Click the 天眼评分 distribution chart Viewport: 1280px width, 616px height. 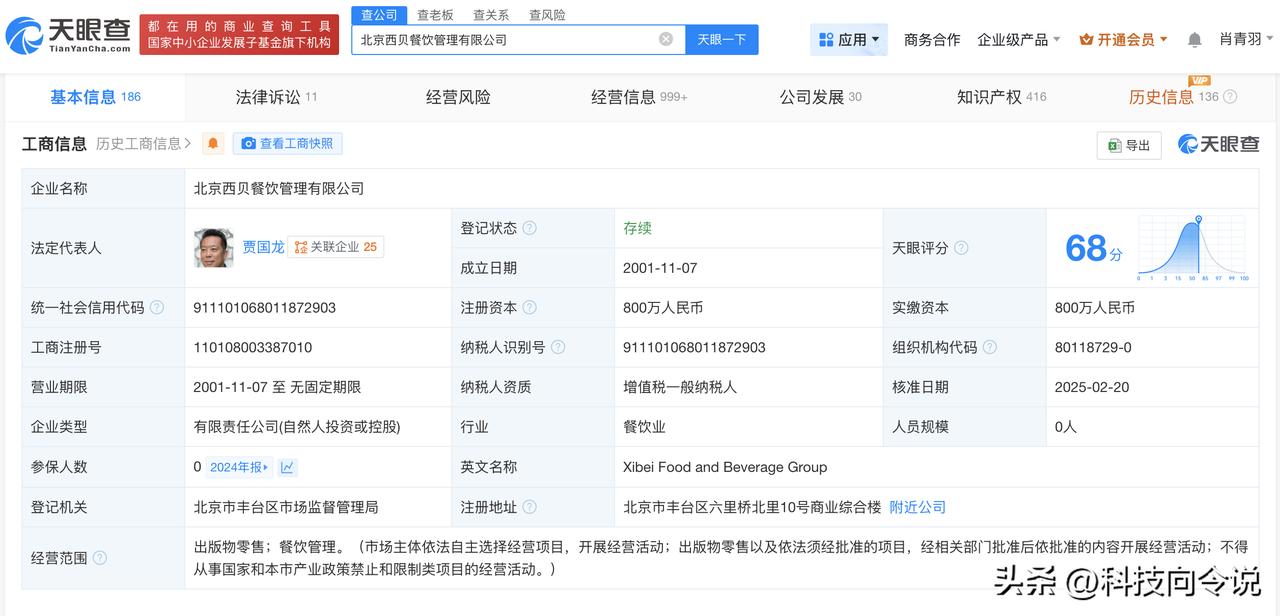coord(1193,248)
